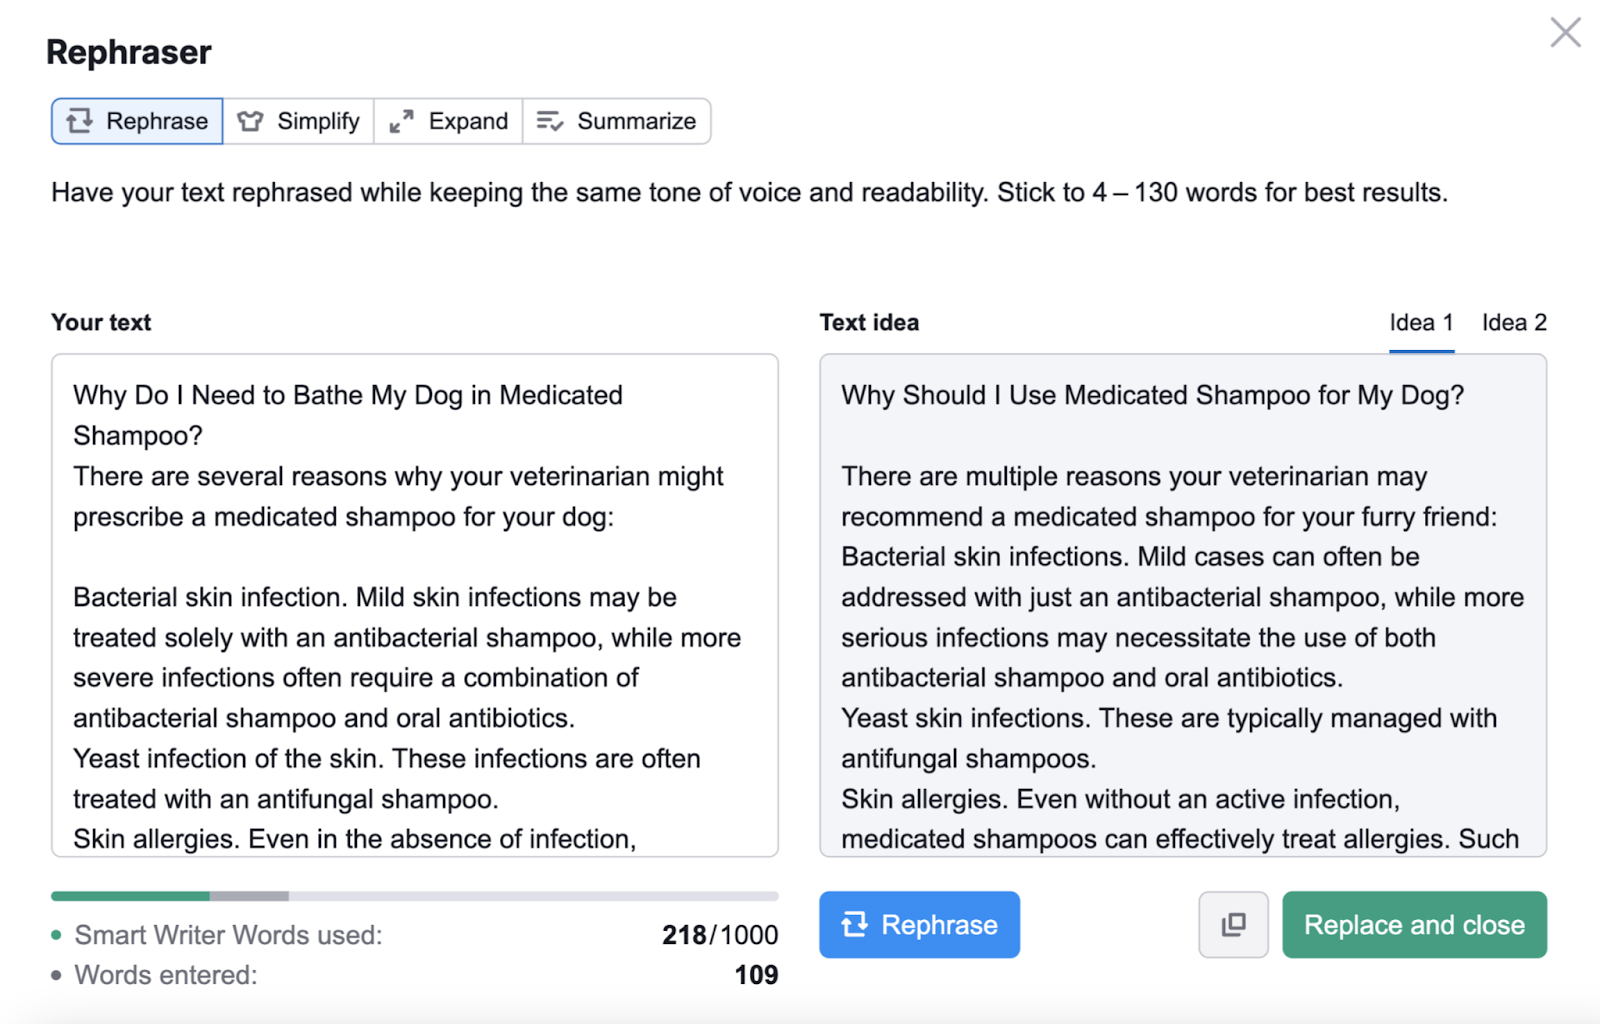The height and width of the screenshot is (1024, 1600).
Task: Click the rephrase icon inside the blue button
Action: click(x=856, y=925)
